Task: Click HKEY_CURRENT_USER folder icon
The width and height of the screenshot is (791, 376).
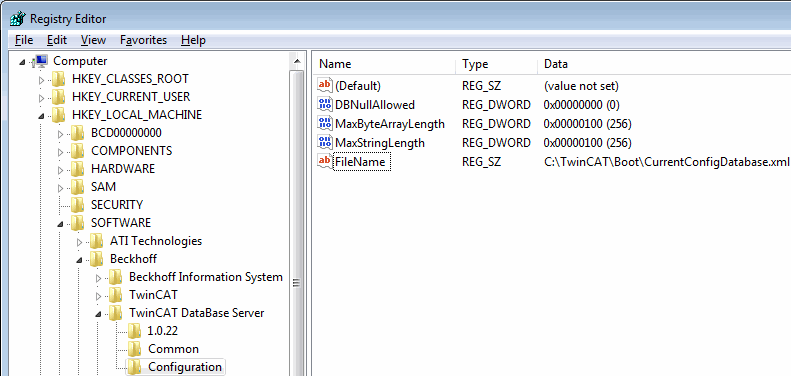Action: pyautogui.click(x=59, y=97)
